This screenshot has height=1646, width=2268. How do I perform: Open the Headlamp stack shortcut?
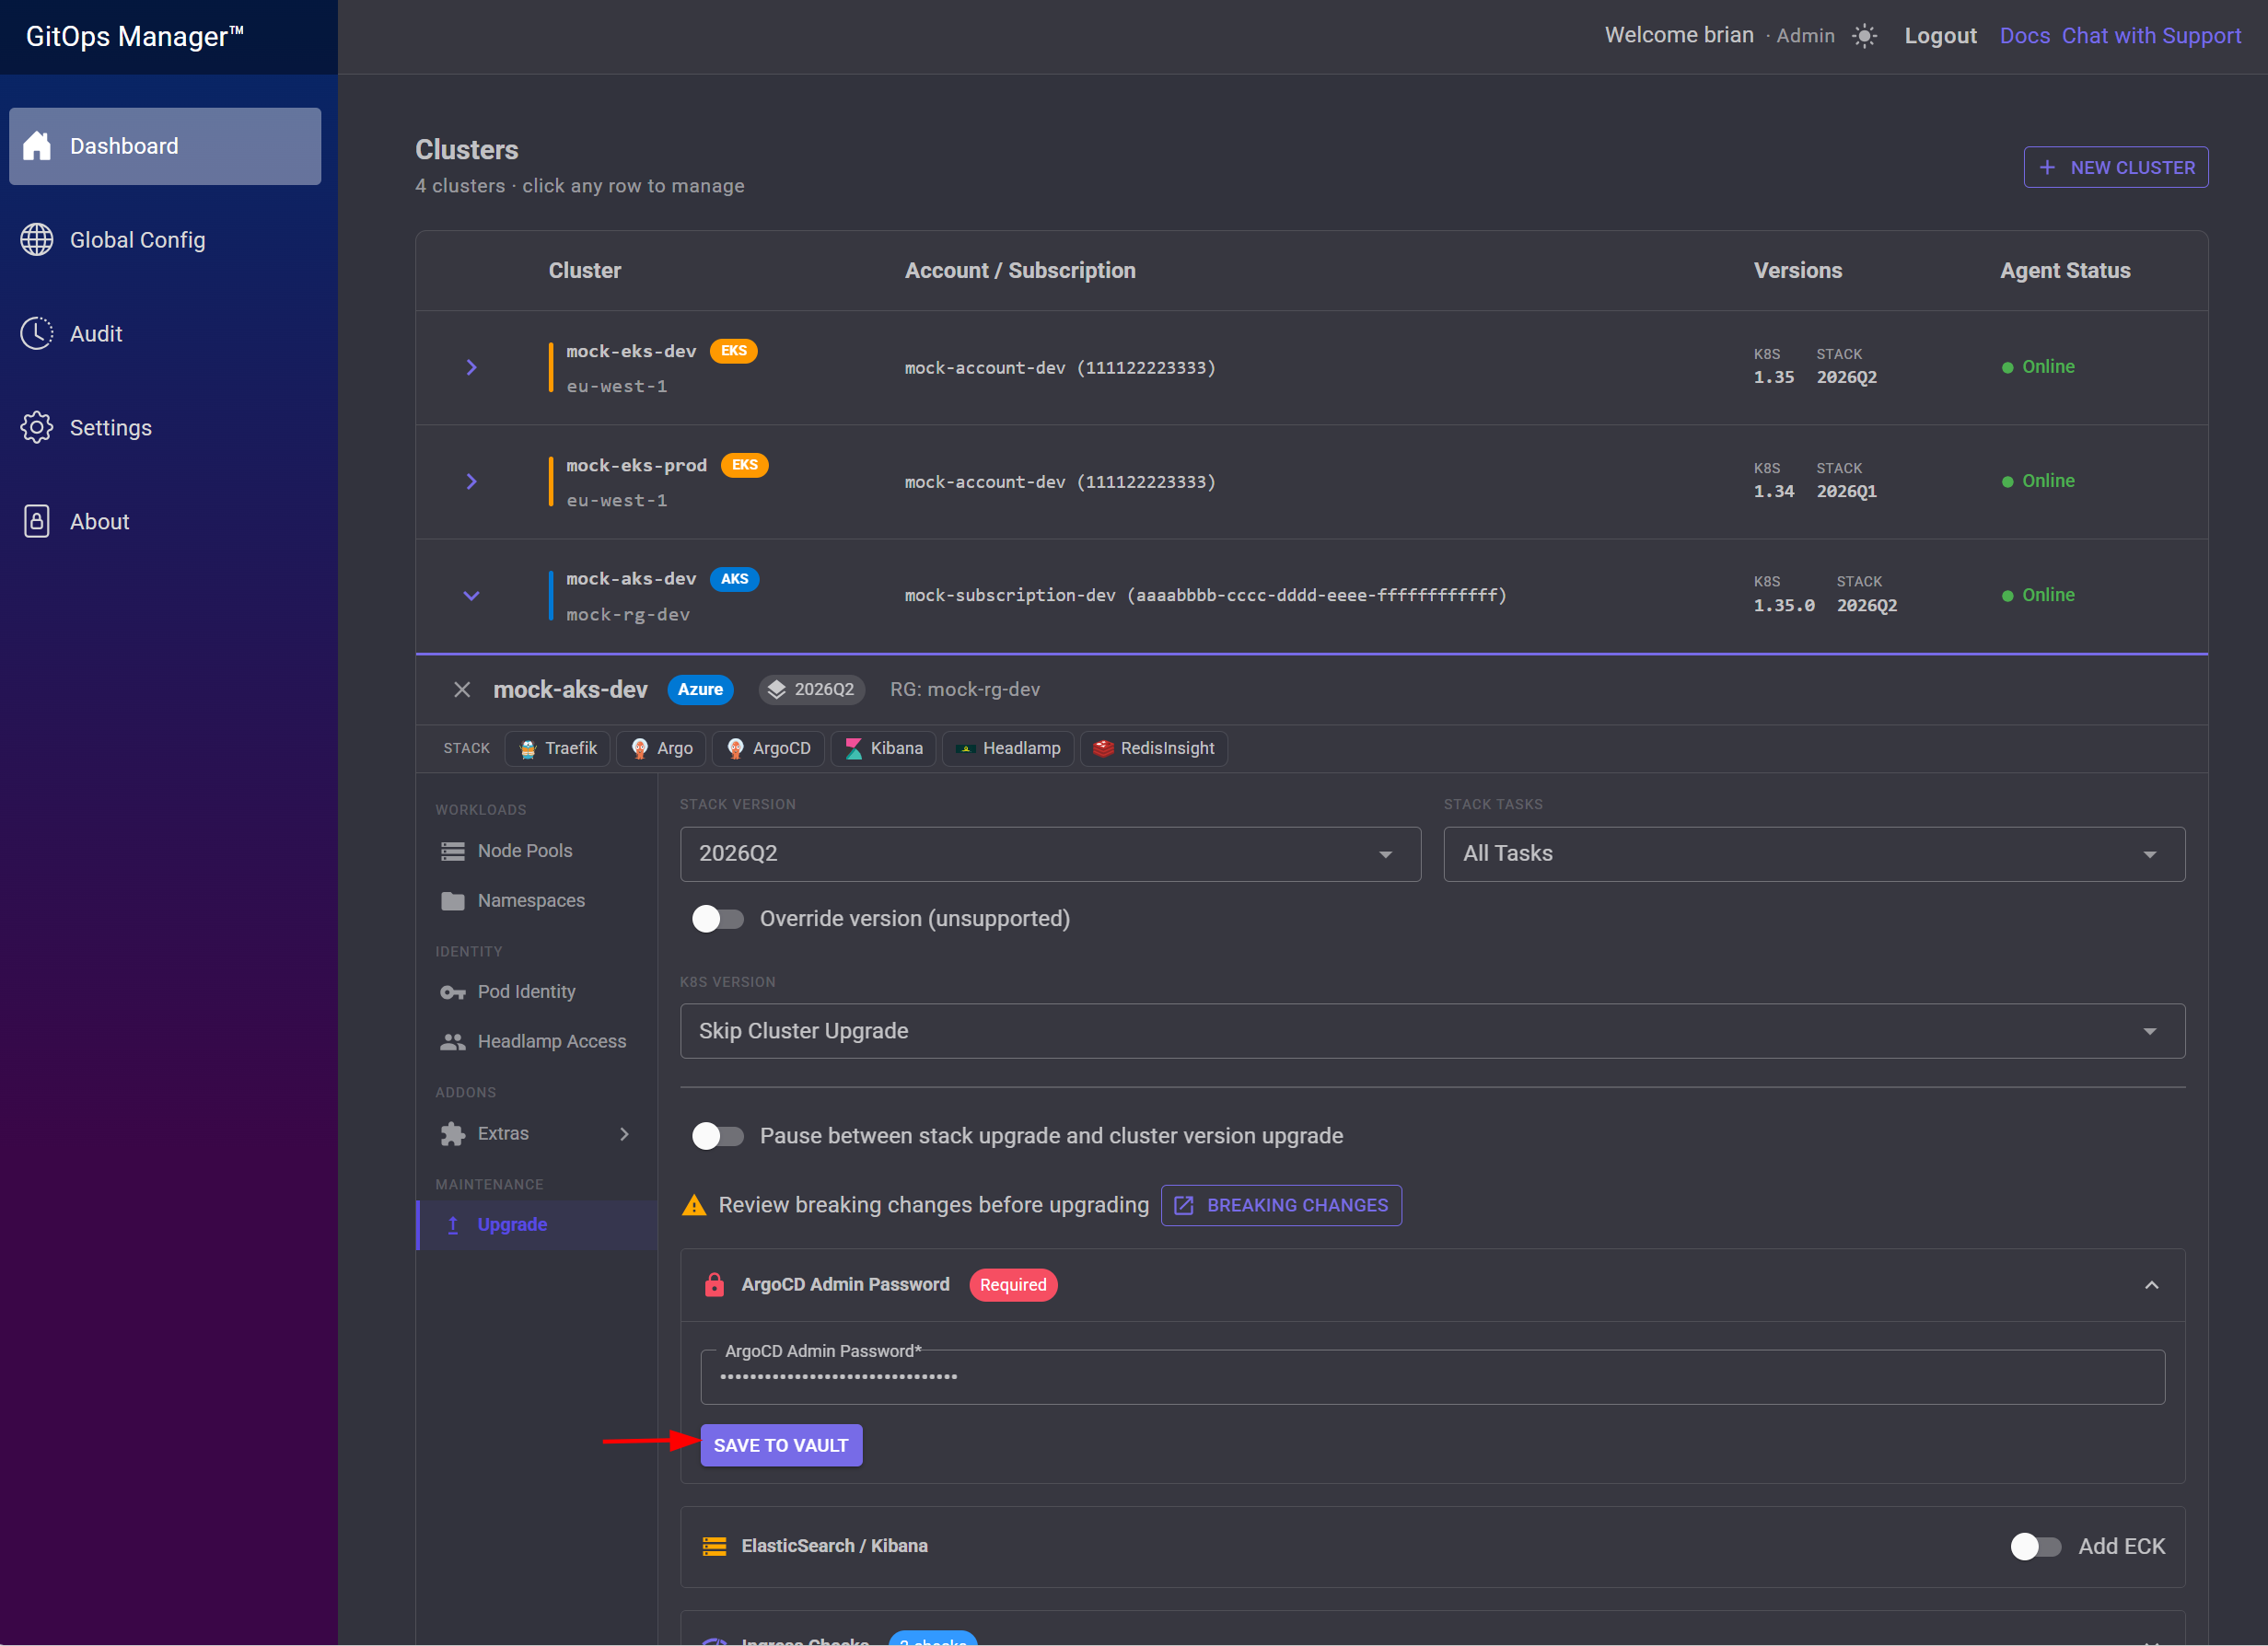1008,748
